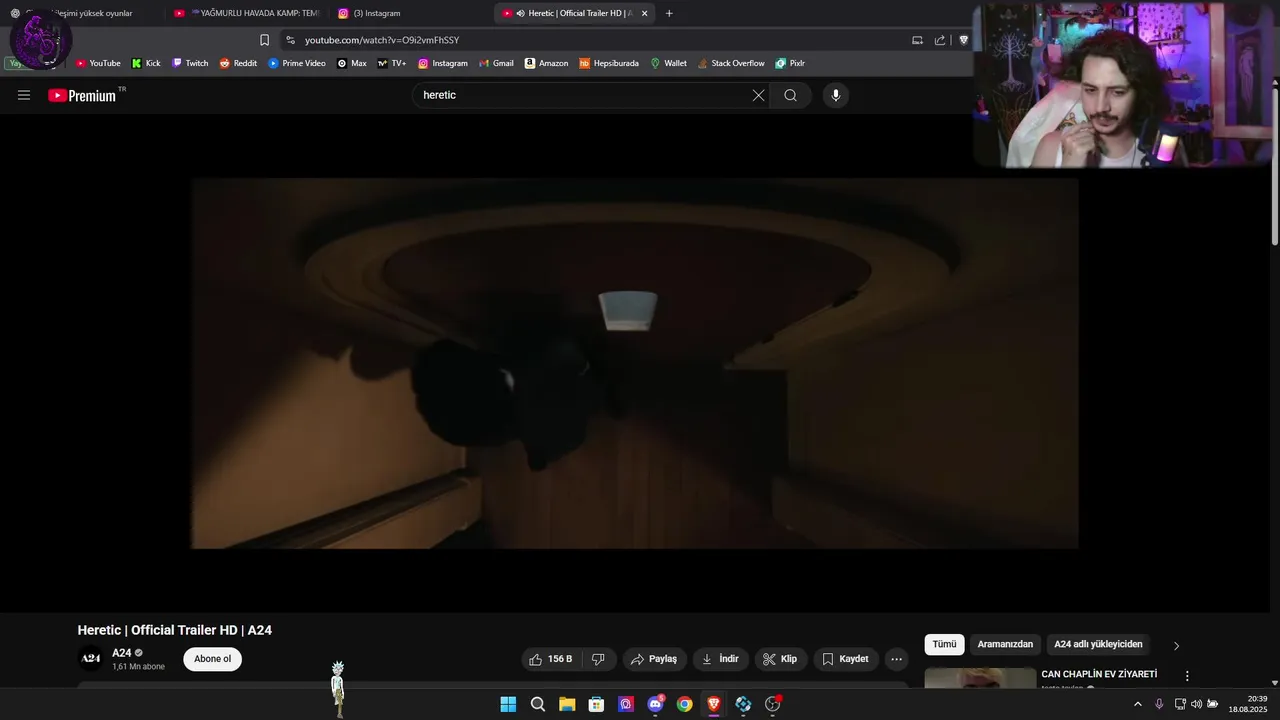Select the A24 adlı yükleyiciden chip

(1098, 644)
